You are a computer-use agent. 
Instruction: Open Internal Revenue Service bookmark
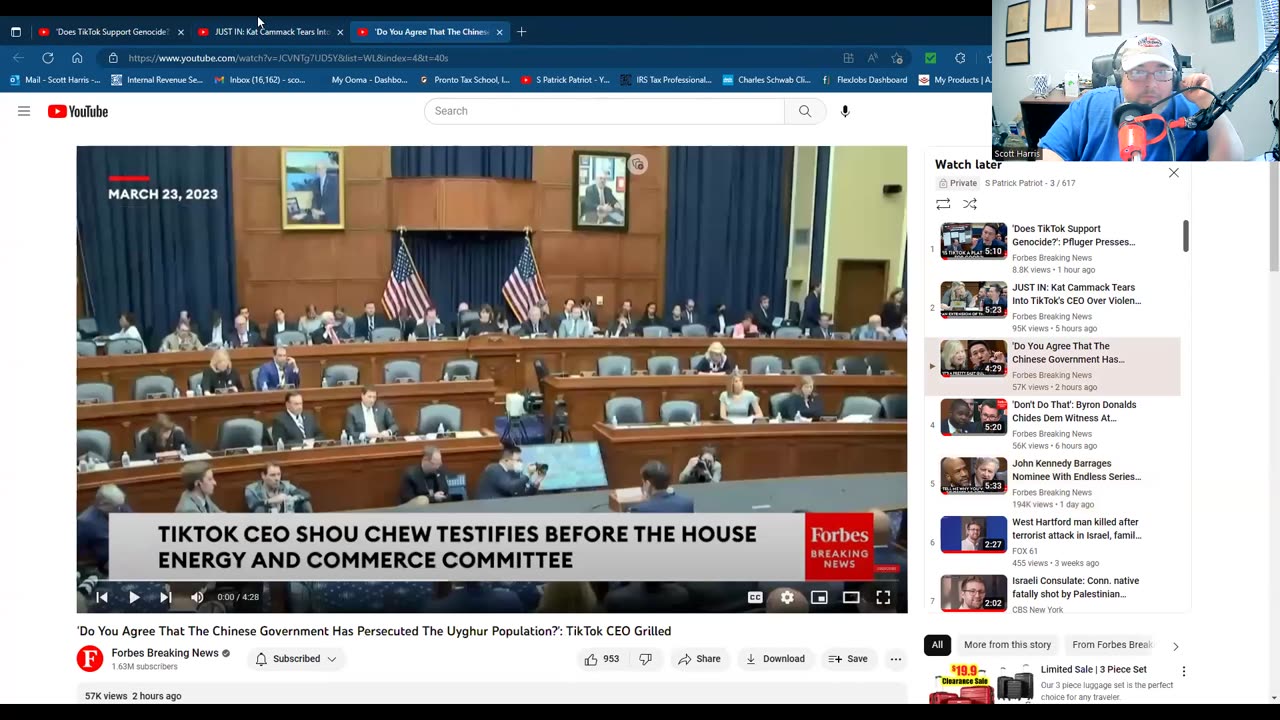(157, 80)
